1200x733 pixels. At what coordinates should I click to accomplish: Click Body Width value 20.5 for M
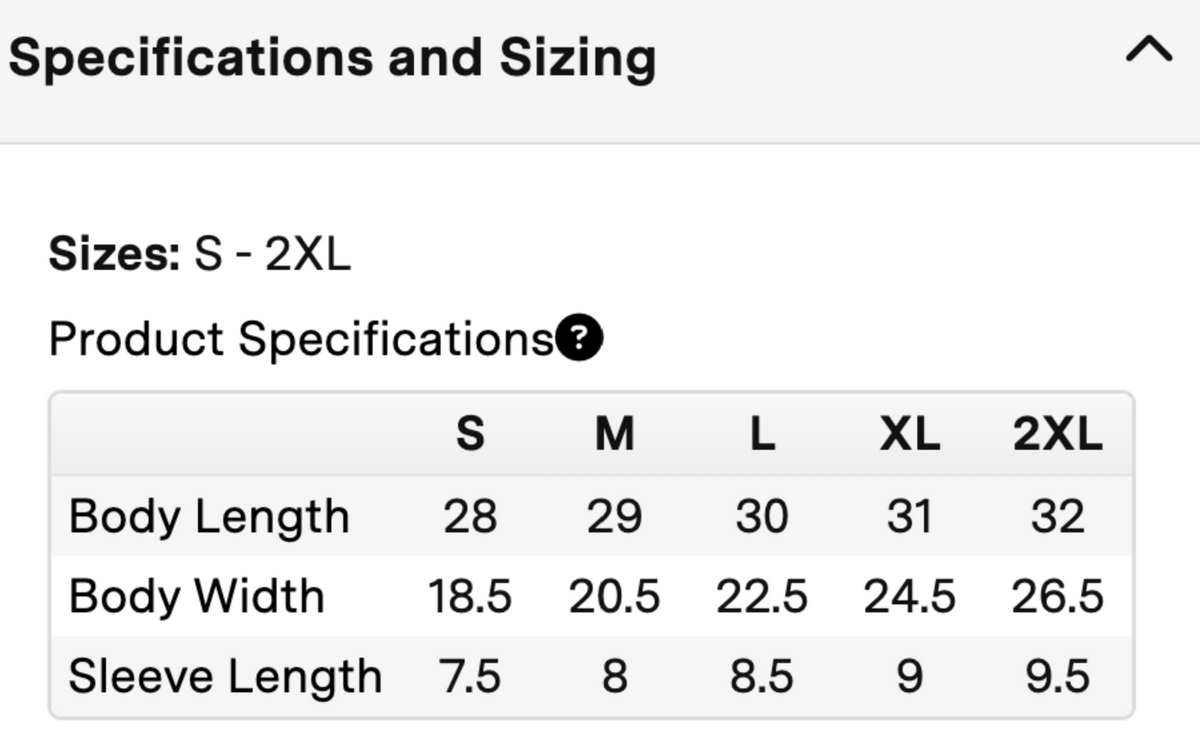[x=614, y=597]
